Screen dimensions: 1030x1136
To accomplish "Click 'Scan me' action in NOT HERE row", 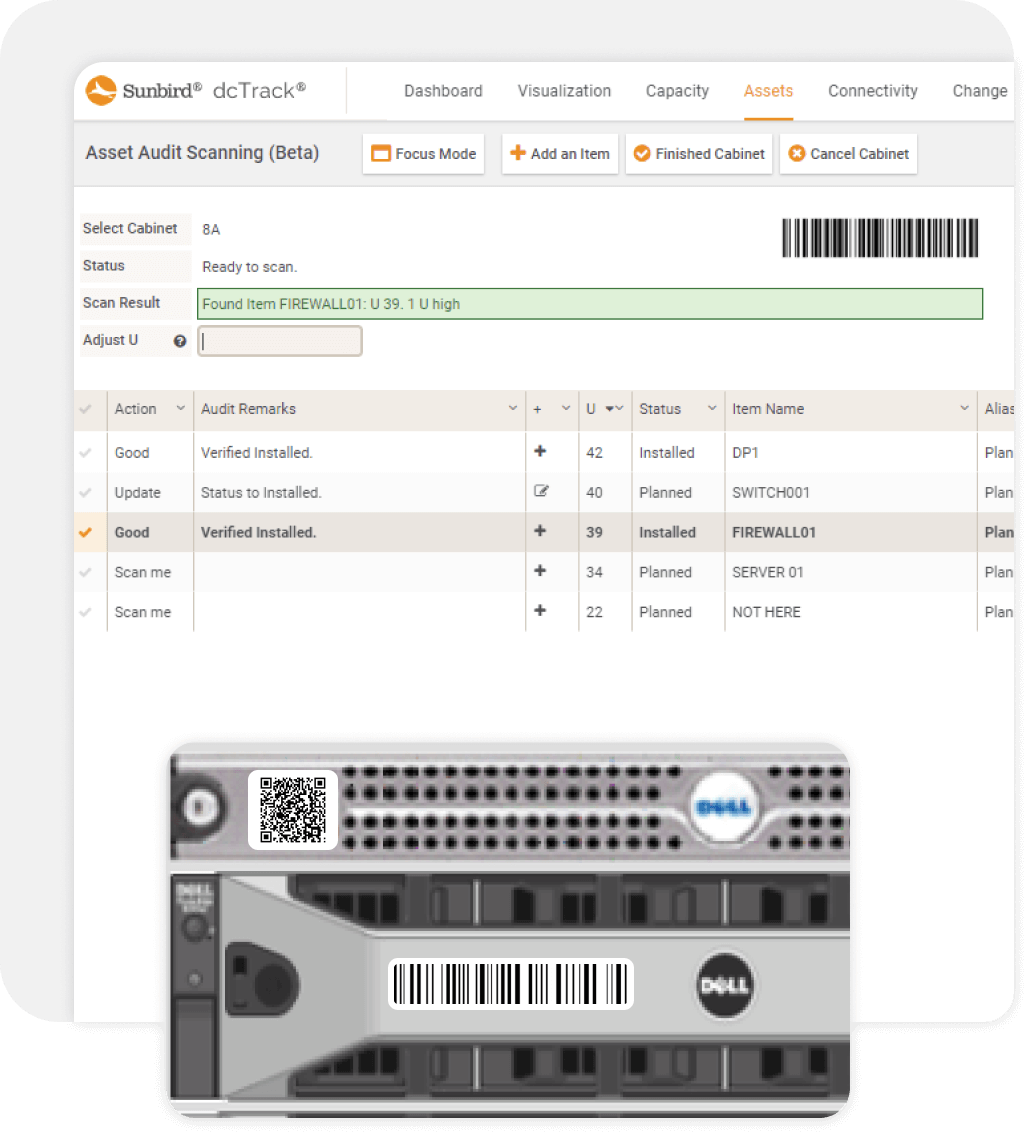I will pyautogui.click(x=143, y=612).
